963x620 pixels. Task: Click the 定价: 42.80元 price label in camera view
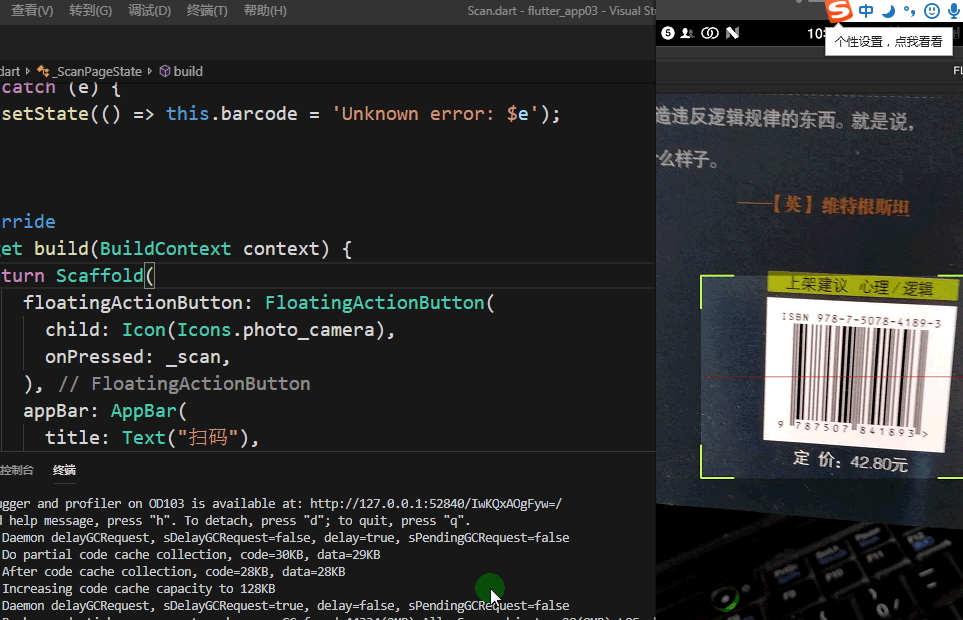(x=851, y=460)
